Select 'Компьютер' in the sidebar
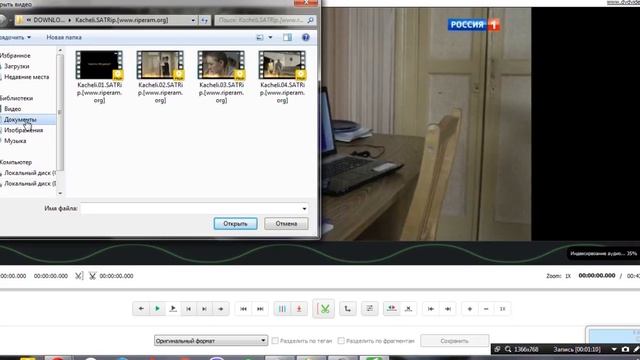This screenshot has width=640, height=360. 16,162
